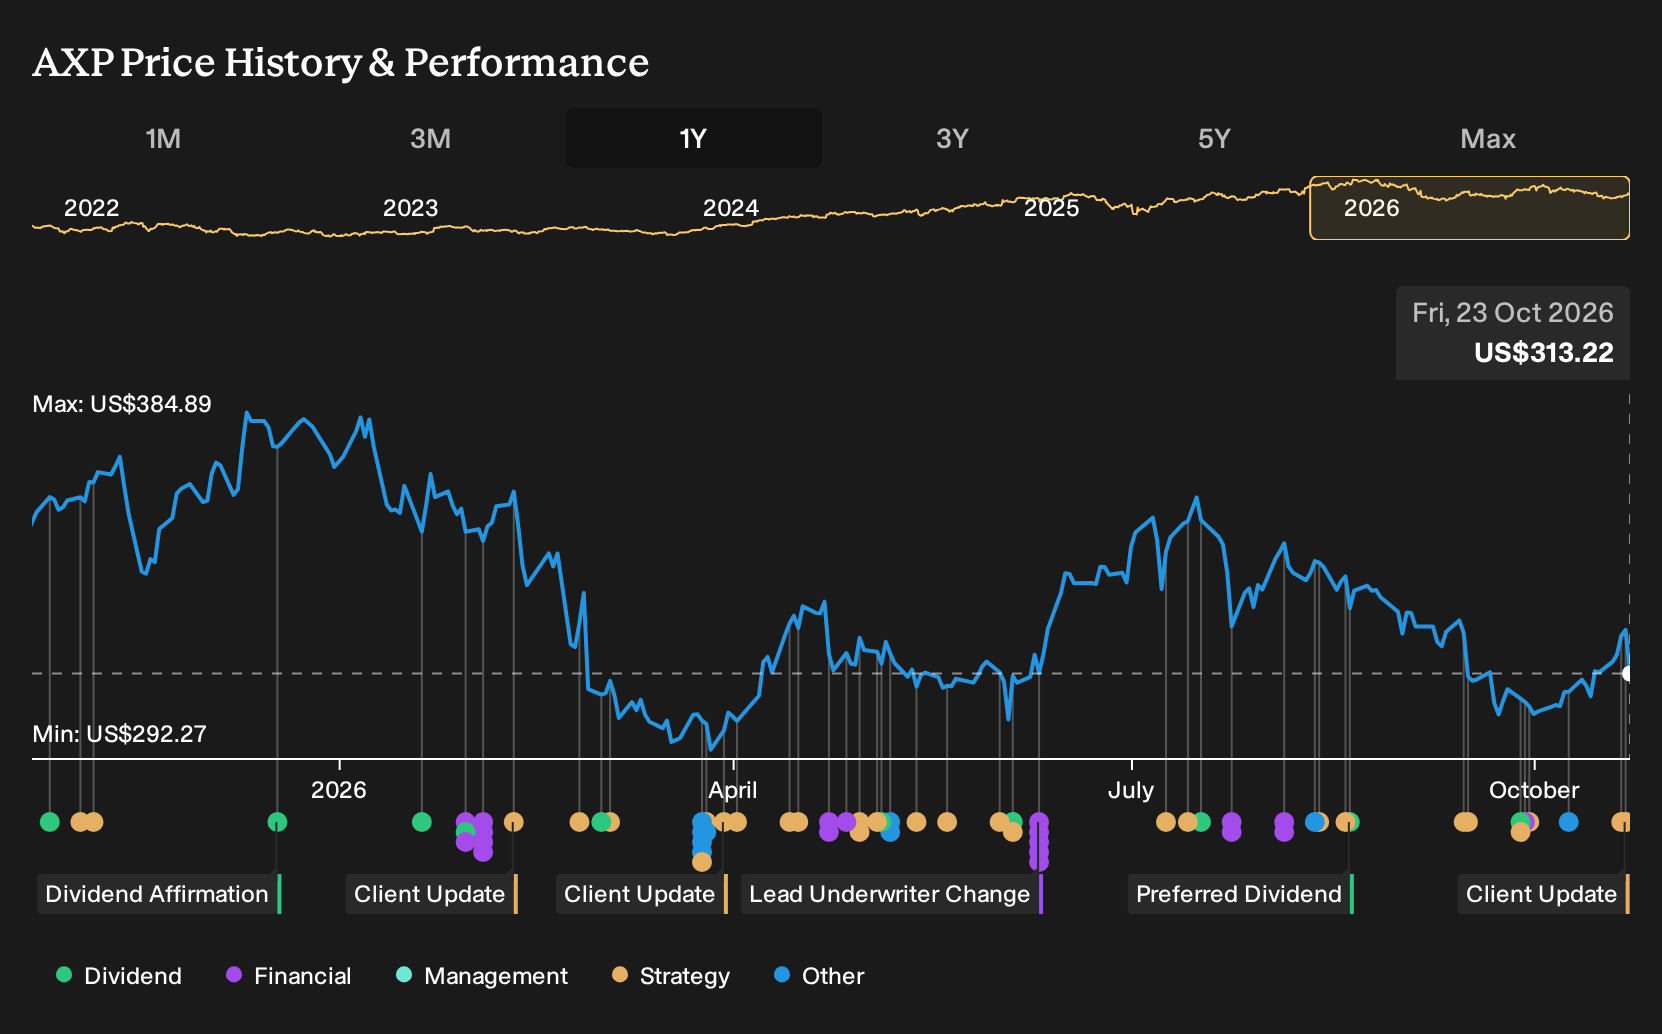
Task: Show the 5Y price history
Action: [x=1214, y=138]
